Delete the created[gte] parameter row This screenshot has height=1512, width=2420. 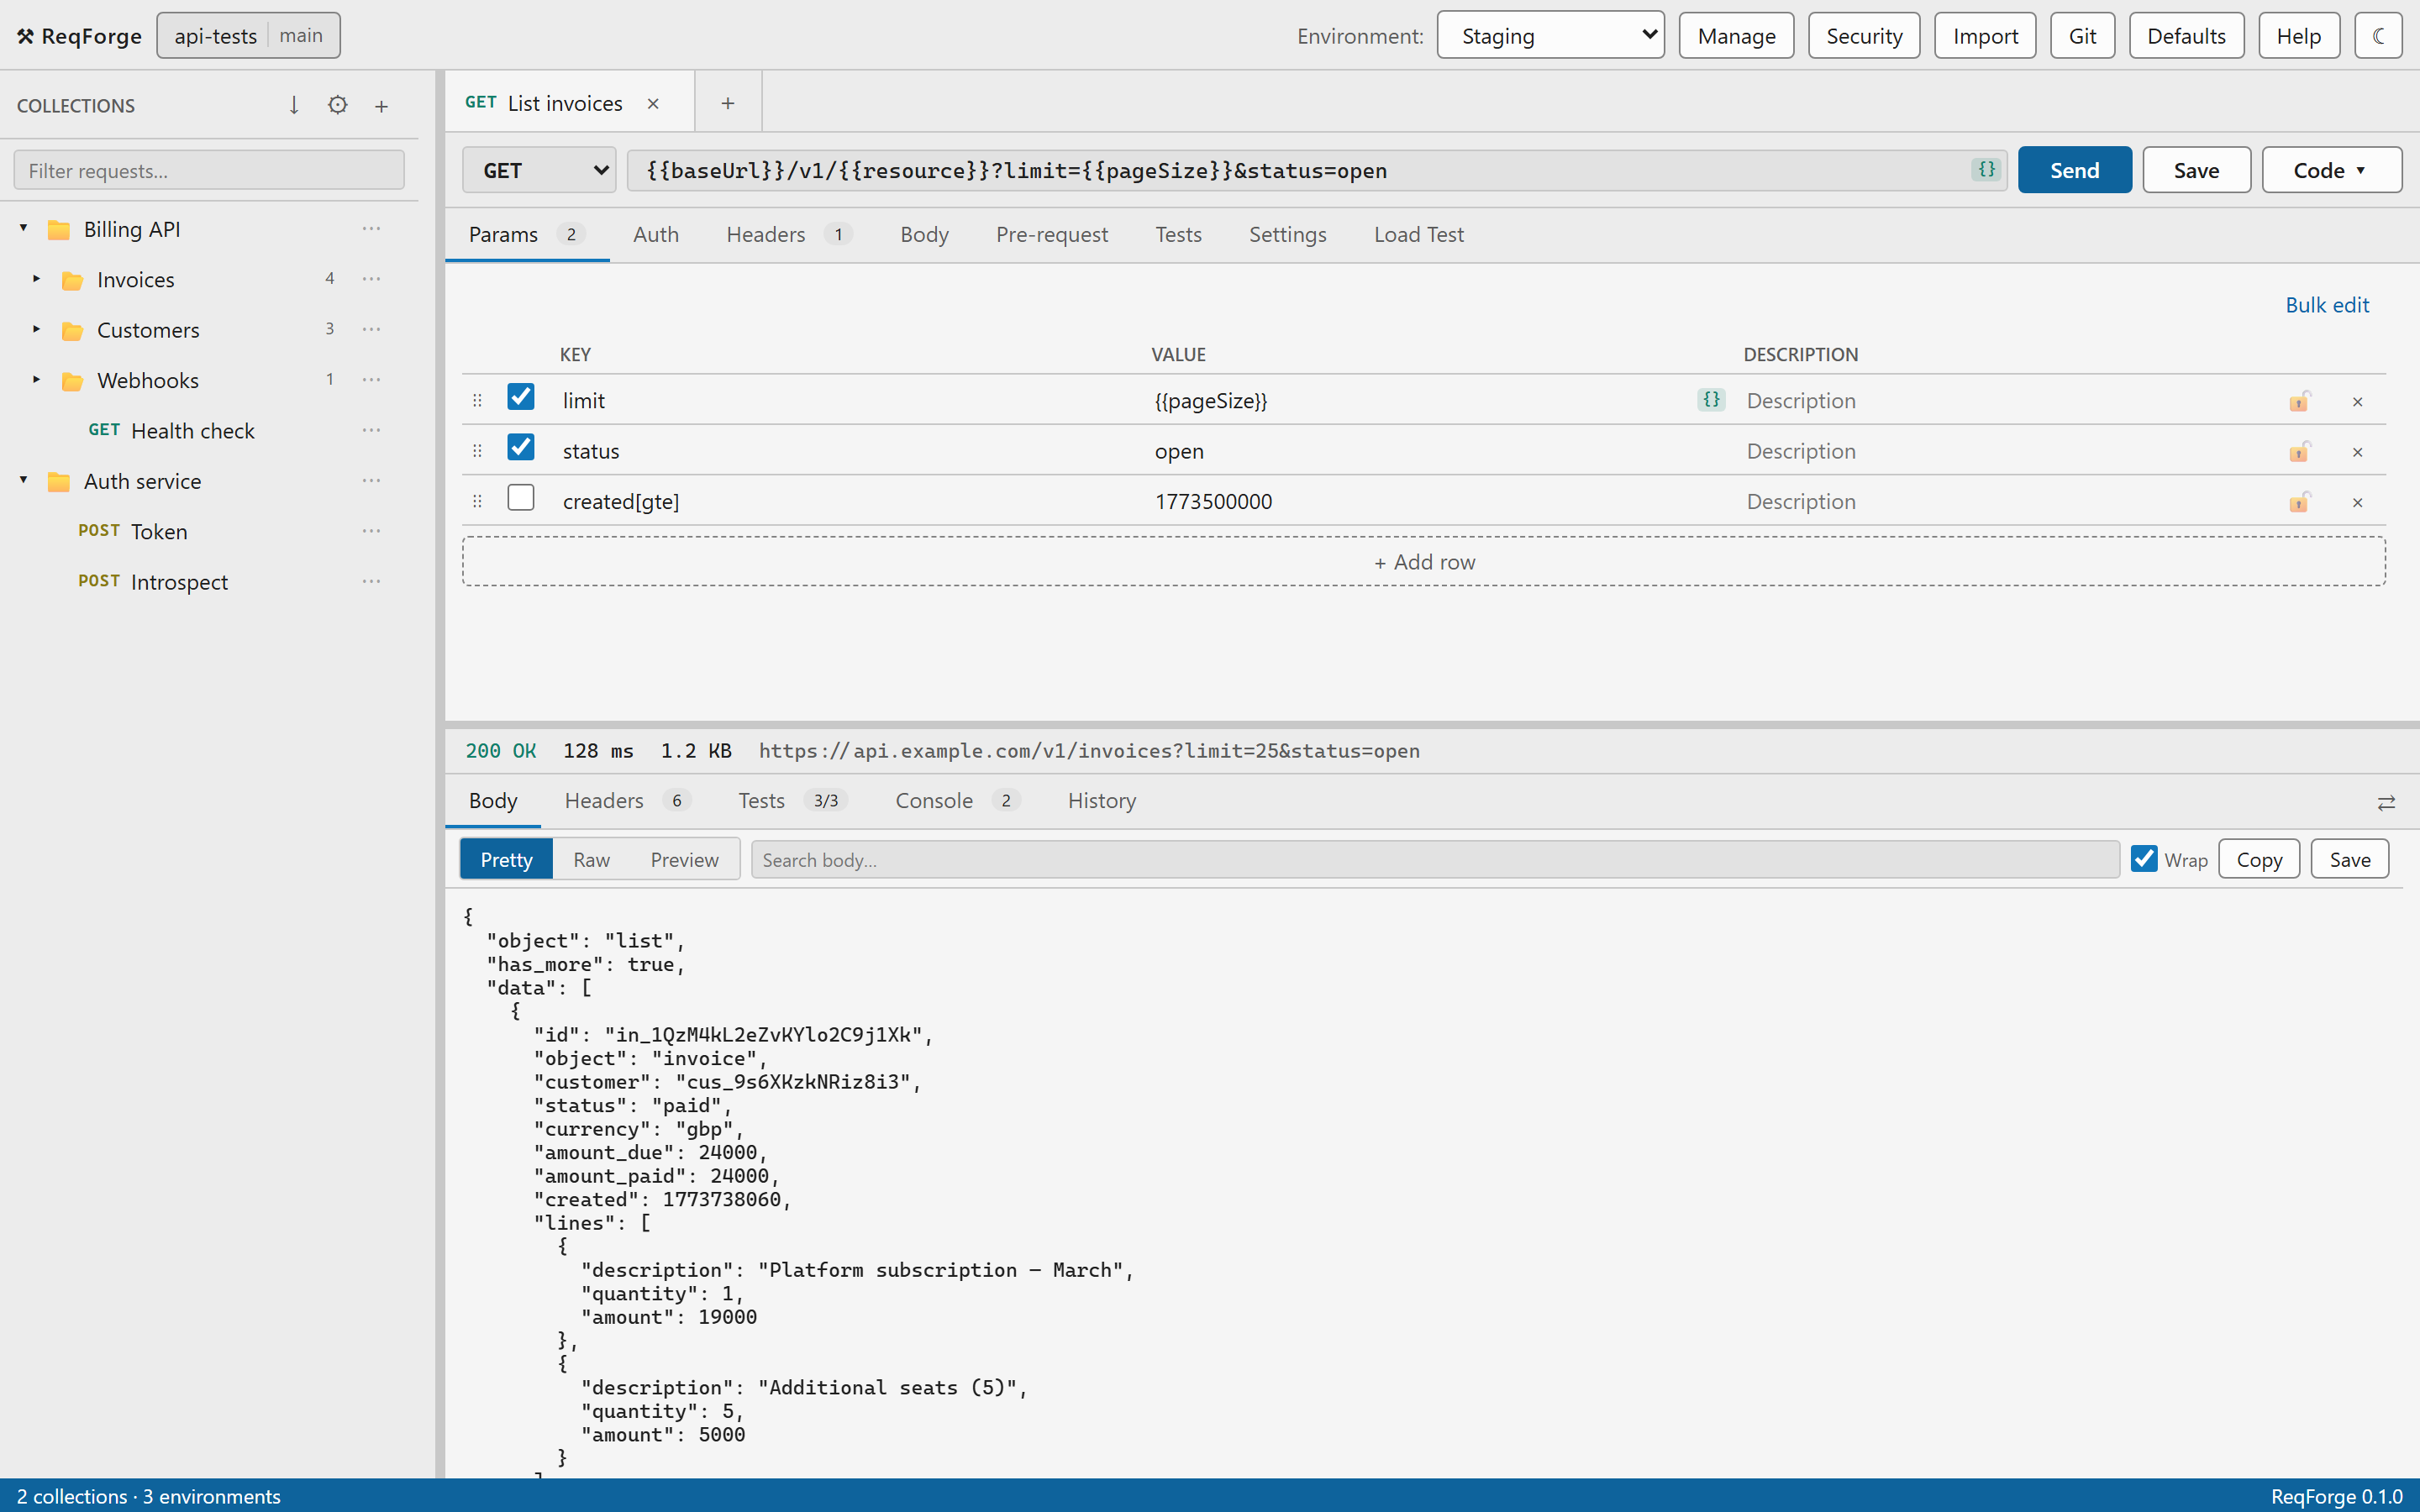point(2357,502)
